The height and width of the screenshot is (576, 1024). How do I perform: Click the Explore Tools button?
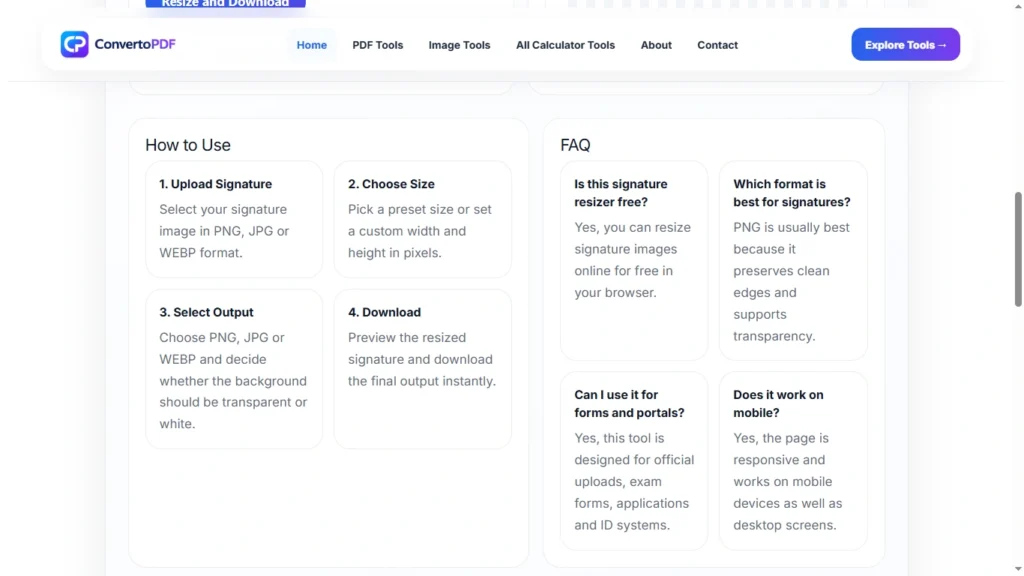(905, 44)
